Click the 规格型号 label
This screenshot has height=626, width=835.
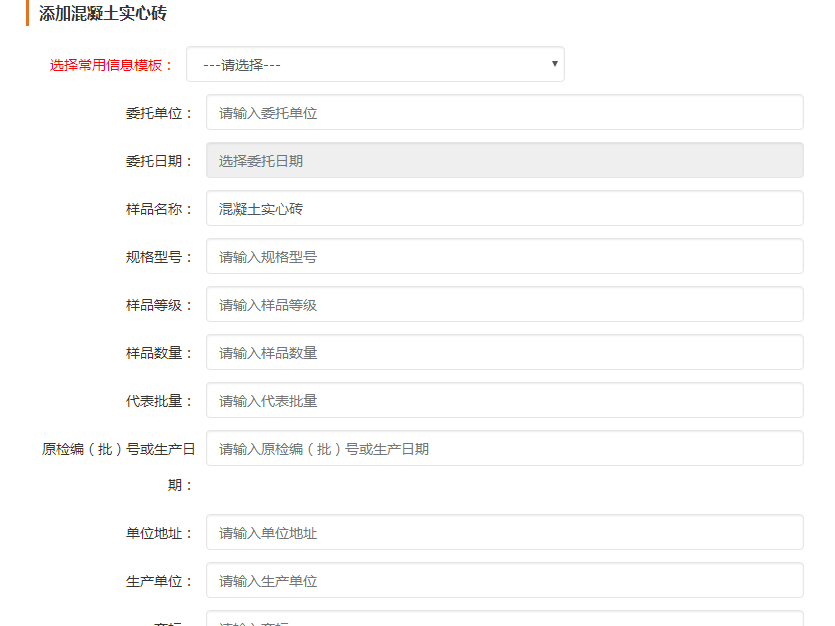point(159,257)
